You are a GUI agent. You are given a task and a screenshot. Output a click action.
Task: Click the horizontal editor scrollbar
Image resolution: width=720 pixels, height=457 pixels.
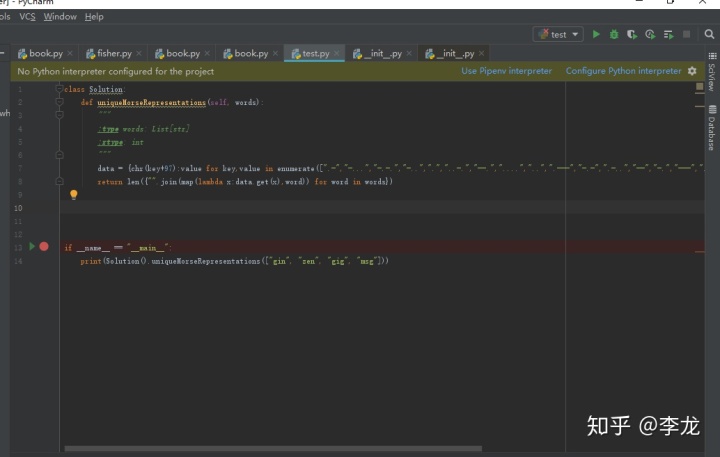coord(273,448)
